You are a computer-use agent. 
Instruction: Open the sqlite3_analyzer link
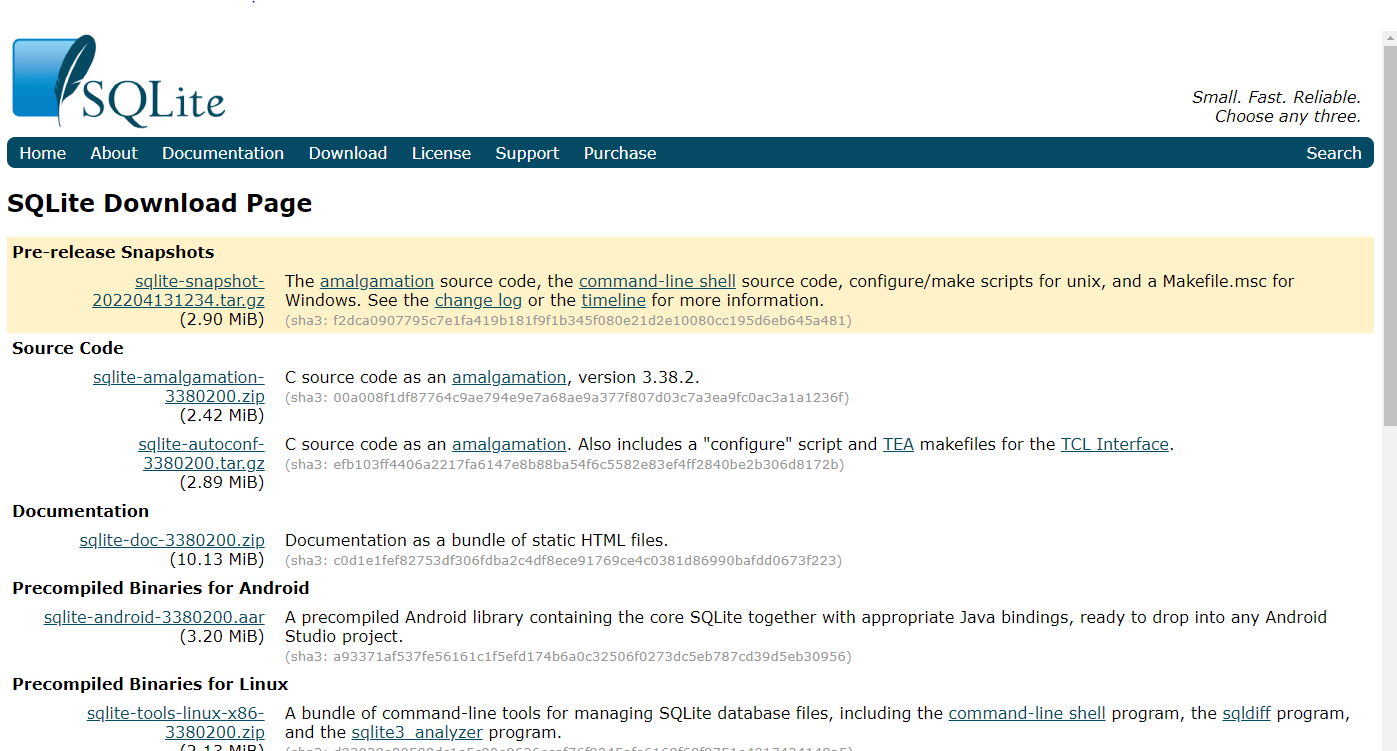point(417,733)
